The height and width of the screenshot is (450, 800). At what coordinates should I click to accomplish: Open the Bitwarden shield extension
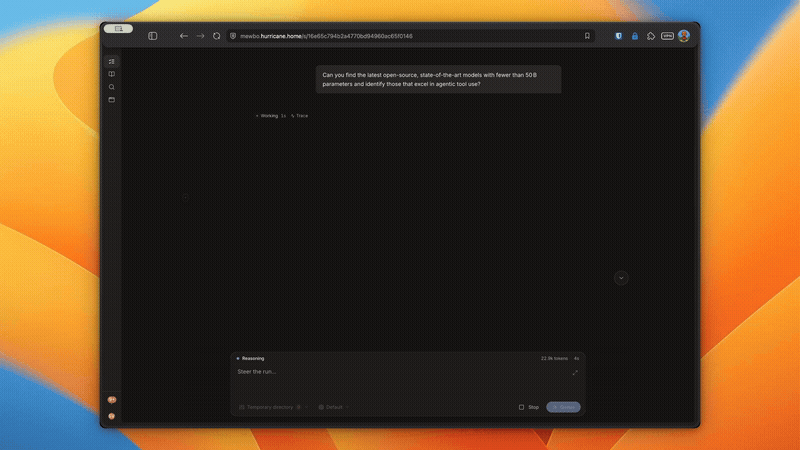coord(618,36)
